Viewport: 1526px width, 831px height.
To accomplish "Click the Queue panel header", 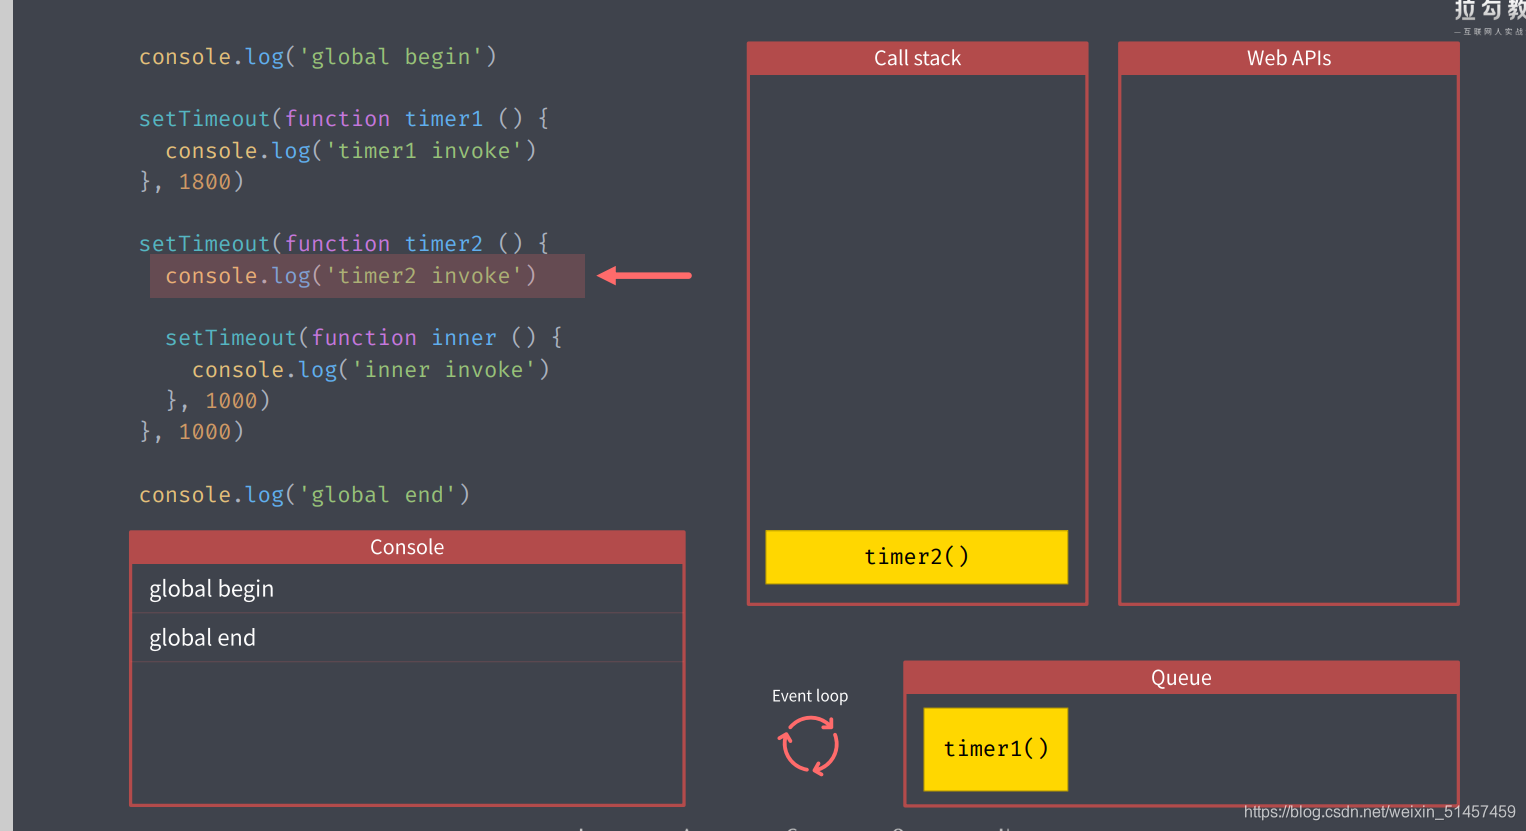I will tap(1181, 678).
